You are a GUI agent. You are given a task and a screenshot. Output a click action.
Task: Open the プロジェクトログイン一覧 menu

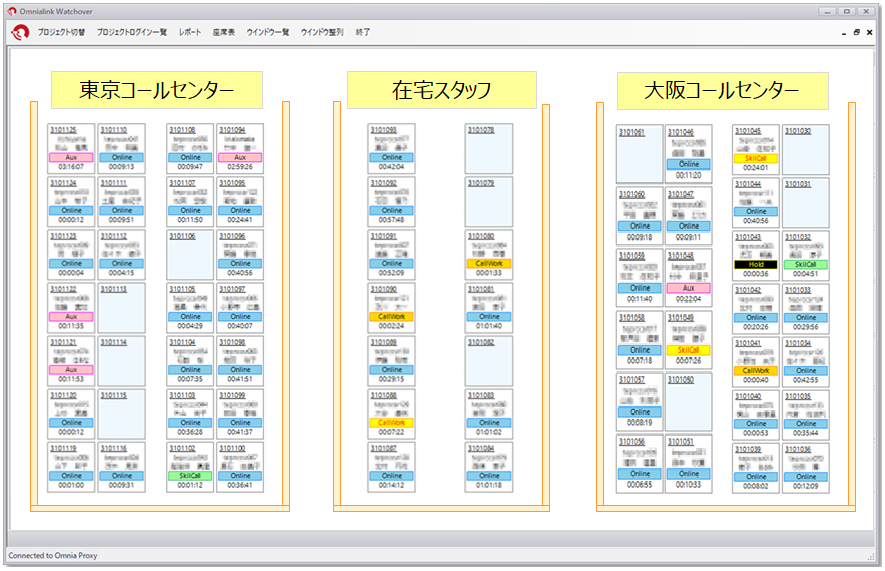132,32
